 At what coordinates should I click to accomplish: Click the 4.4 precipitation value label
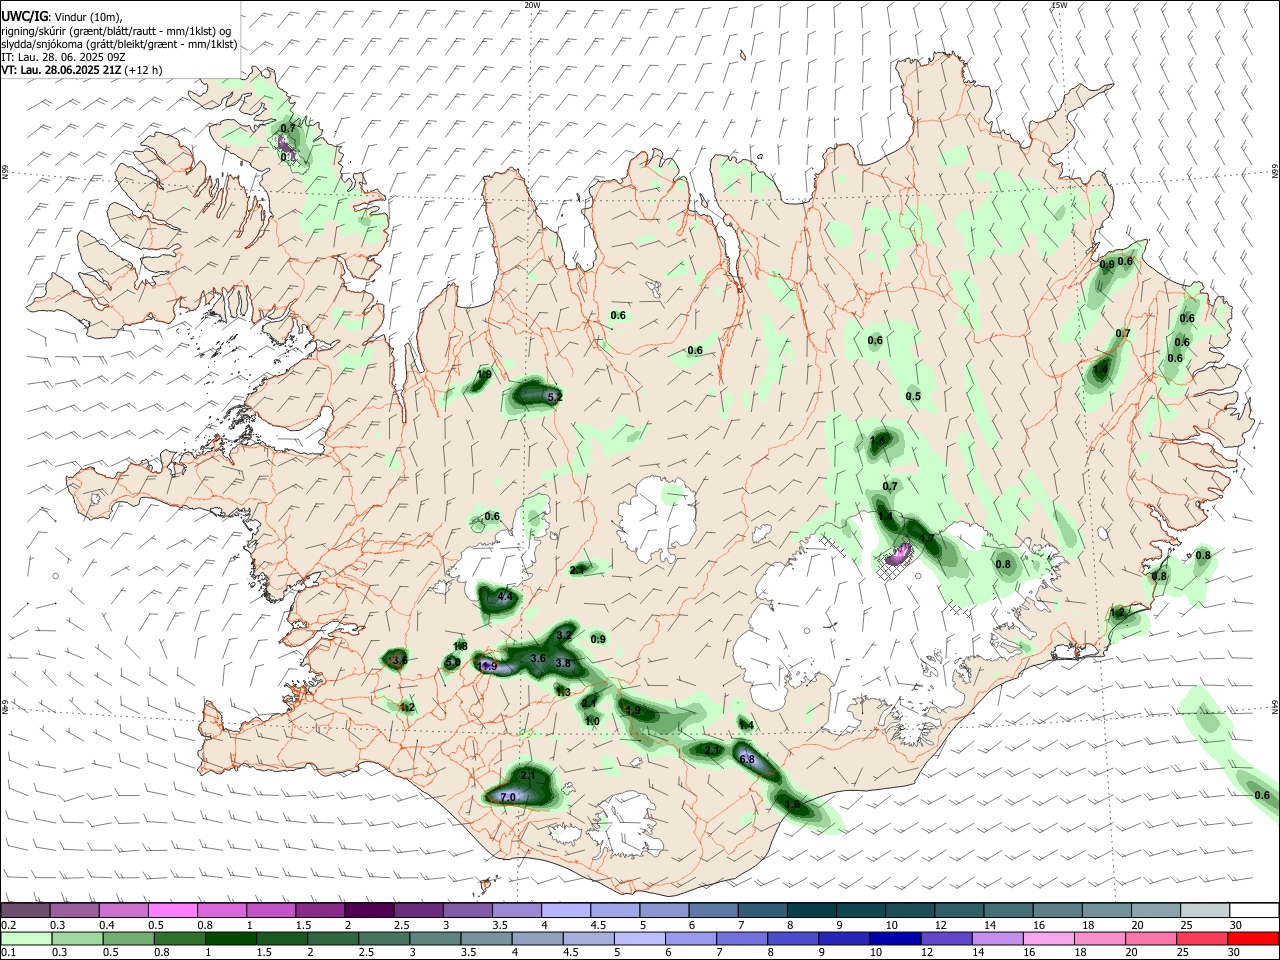click(505, 597)
